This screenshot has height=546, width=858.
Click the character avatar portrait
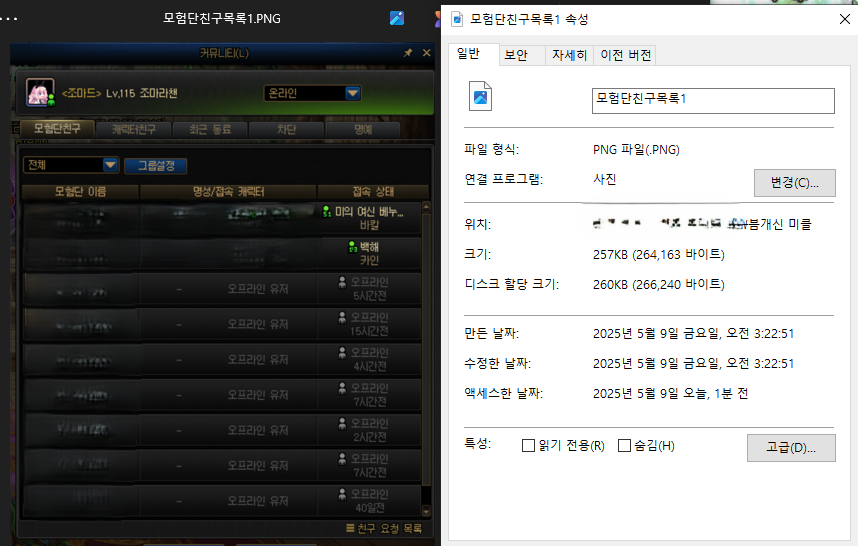(x=40, y=93)
